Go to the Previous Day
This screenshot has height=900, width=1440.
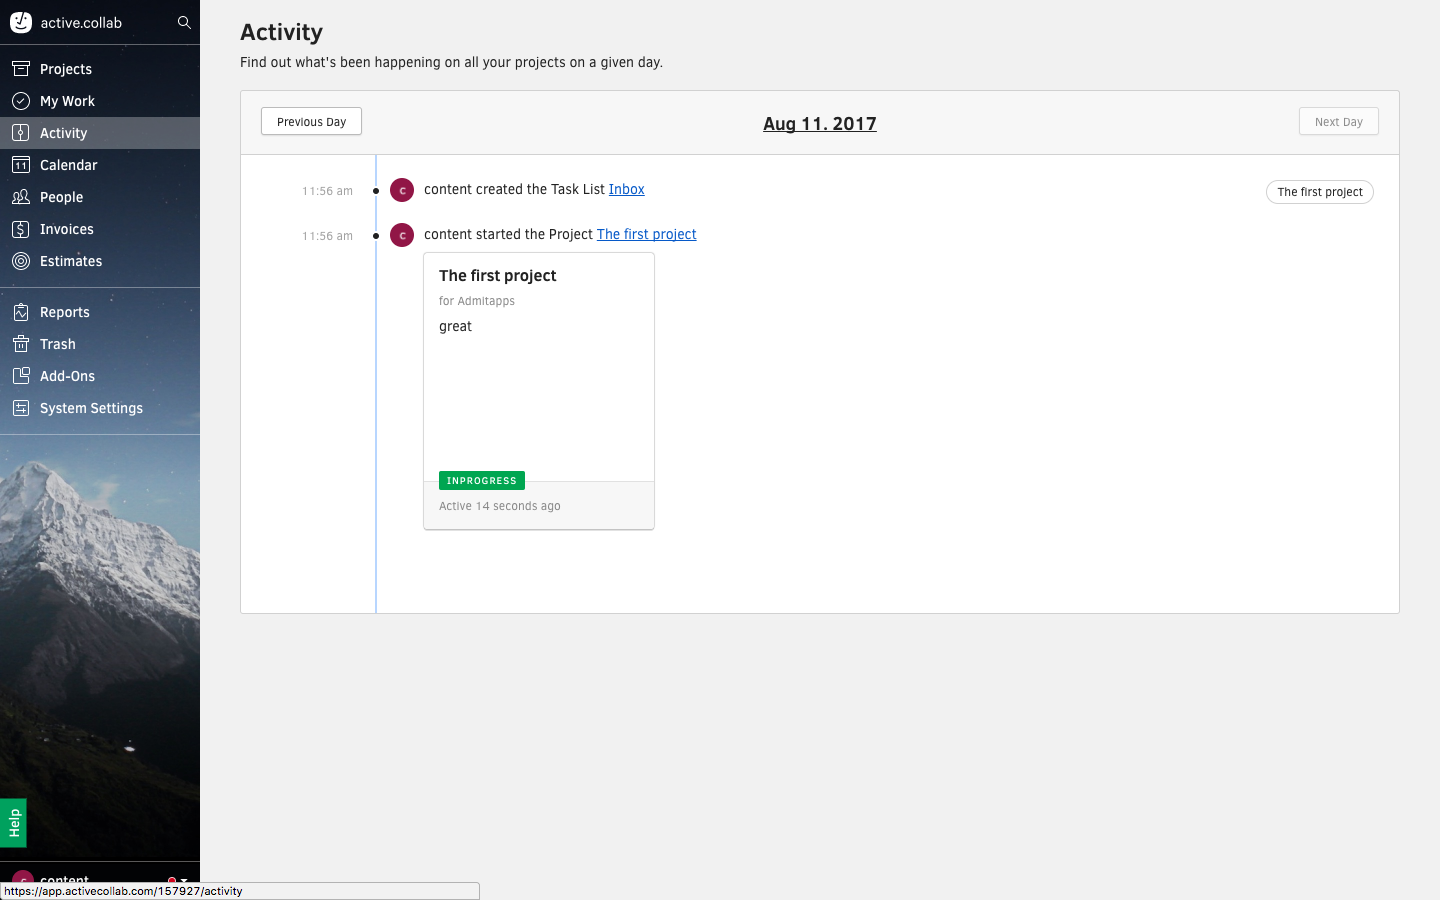311,121
